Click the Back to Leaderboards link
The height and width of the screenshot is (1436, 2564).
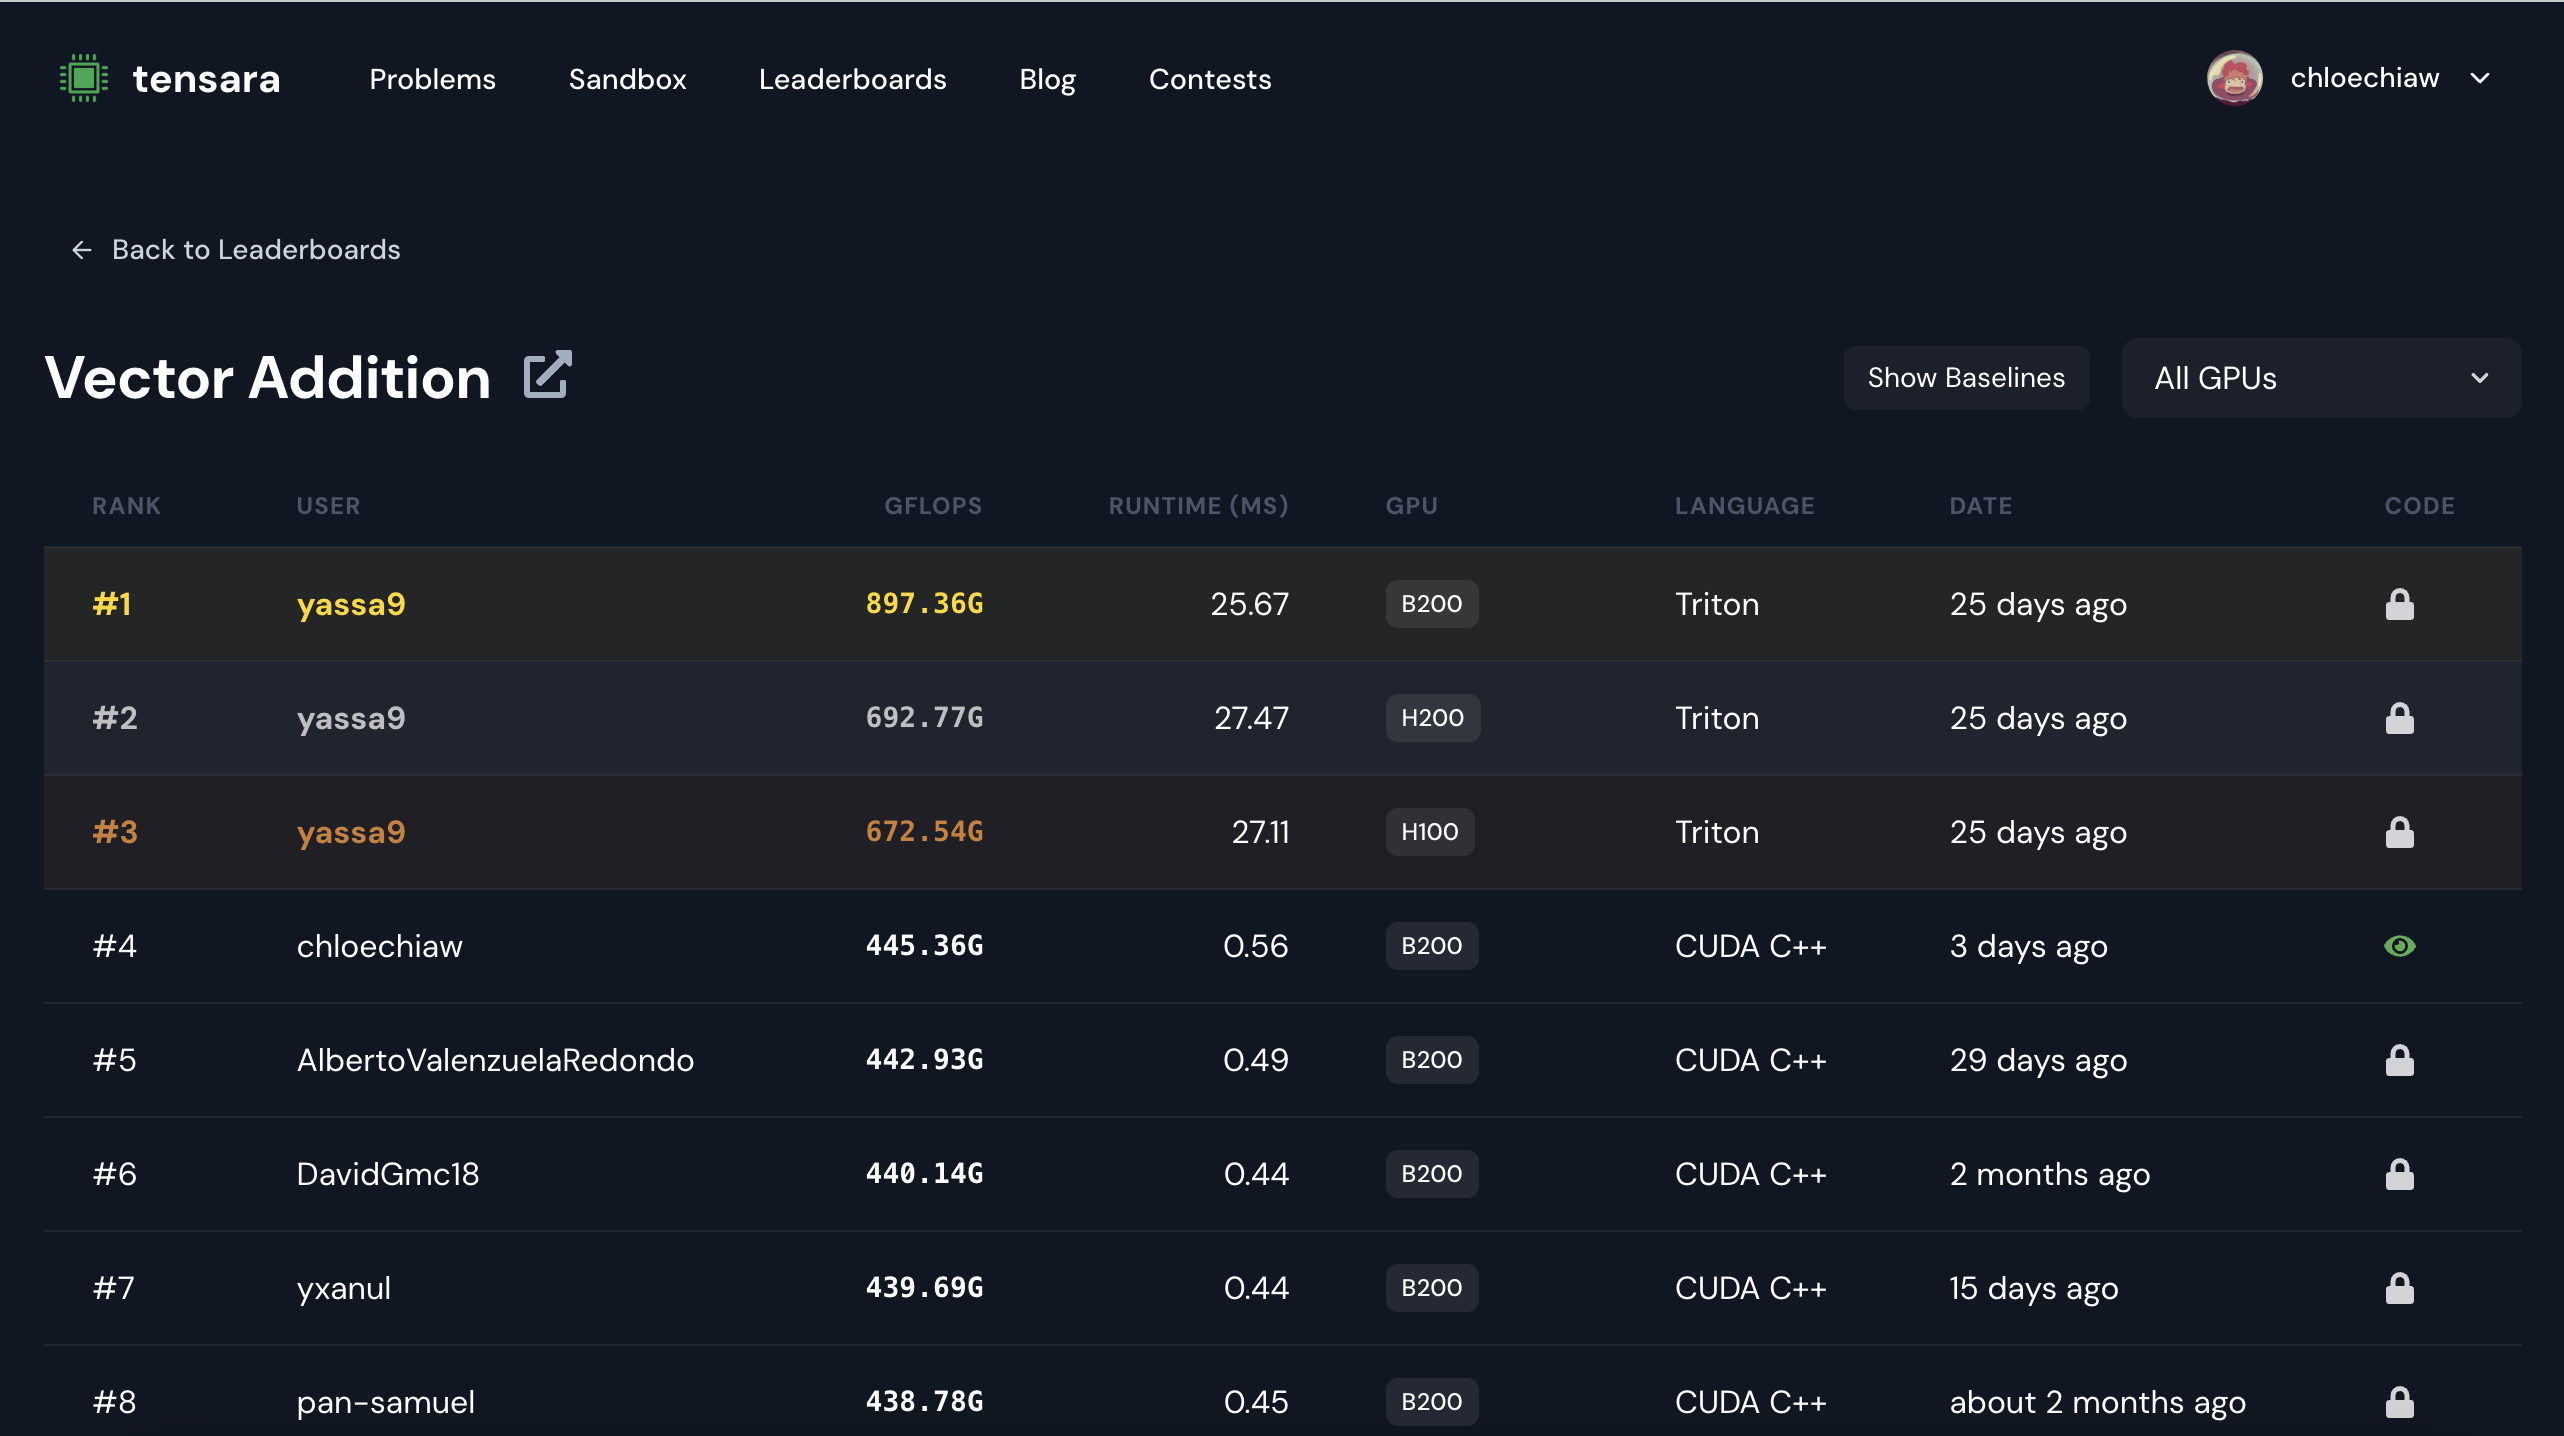pyautogui.click(x=255, y=250)
